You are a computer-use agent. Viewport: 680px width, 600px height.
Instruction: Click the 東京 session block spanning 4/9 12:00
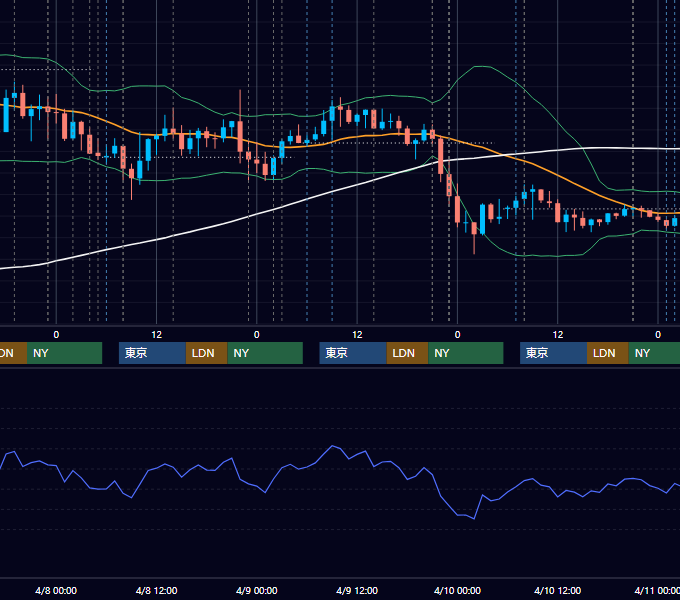353,353
